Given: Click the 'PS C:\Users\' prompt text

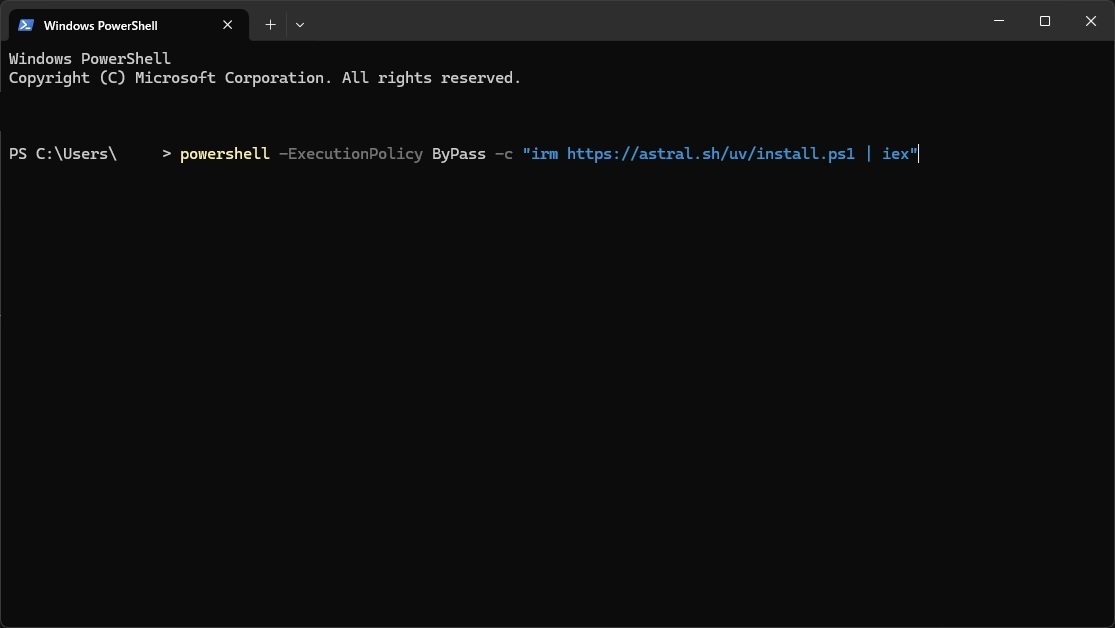Looking at the screenshot, I should [x=63, y=154].
